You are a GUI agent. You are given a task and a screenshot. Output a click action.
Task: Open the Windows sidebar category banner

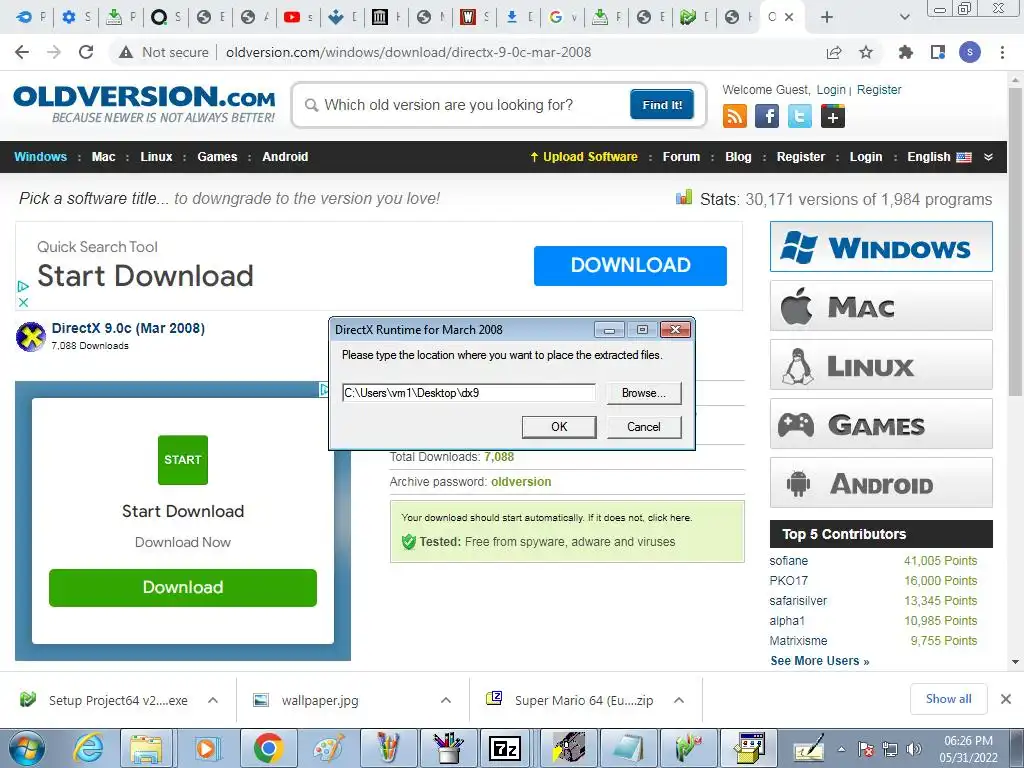(x=881, y=247)
